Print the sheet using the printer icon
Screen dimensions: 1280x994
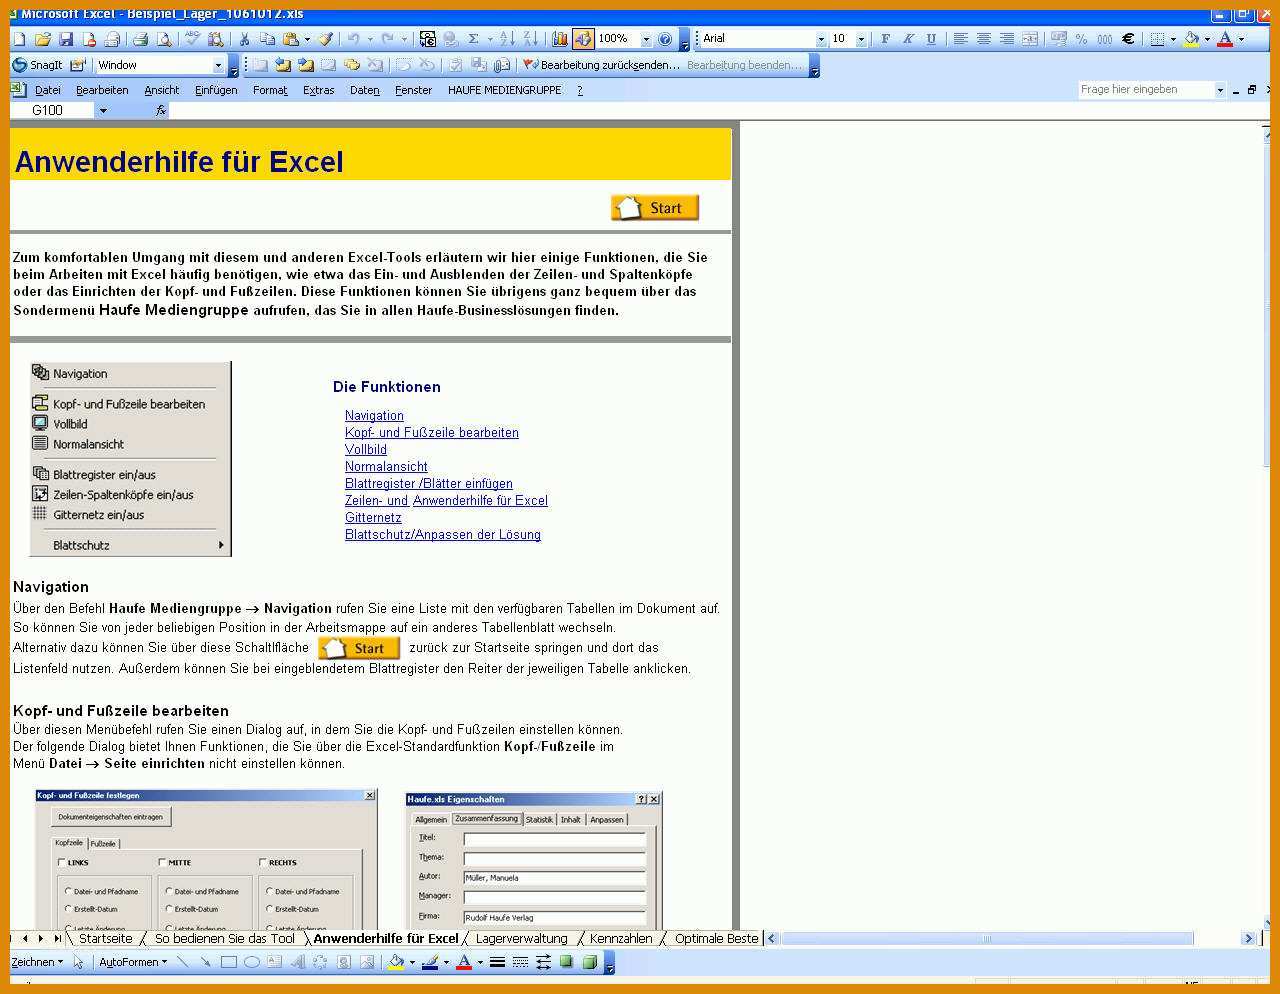140,39
